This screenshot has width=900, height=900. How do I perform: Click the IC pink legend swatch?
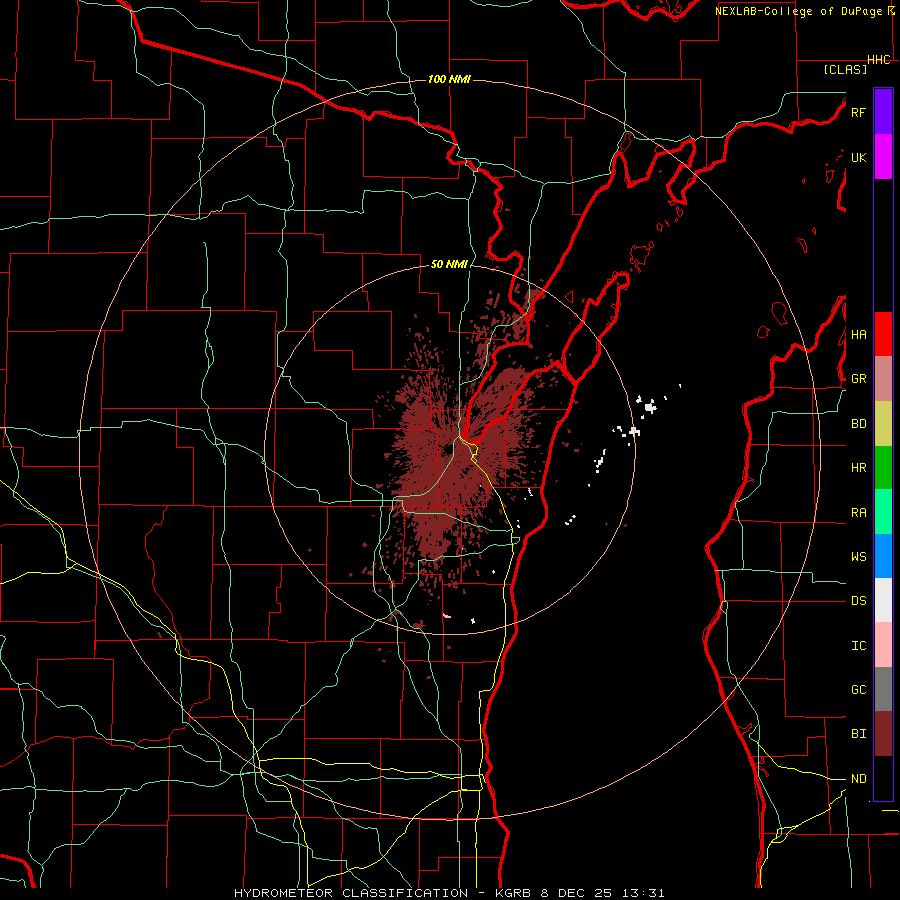883,645
